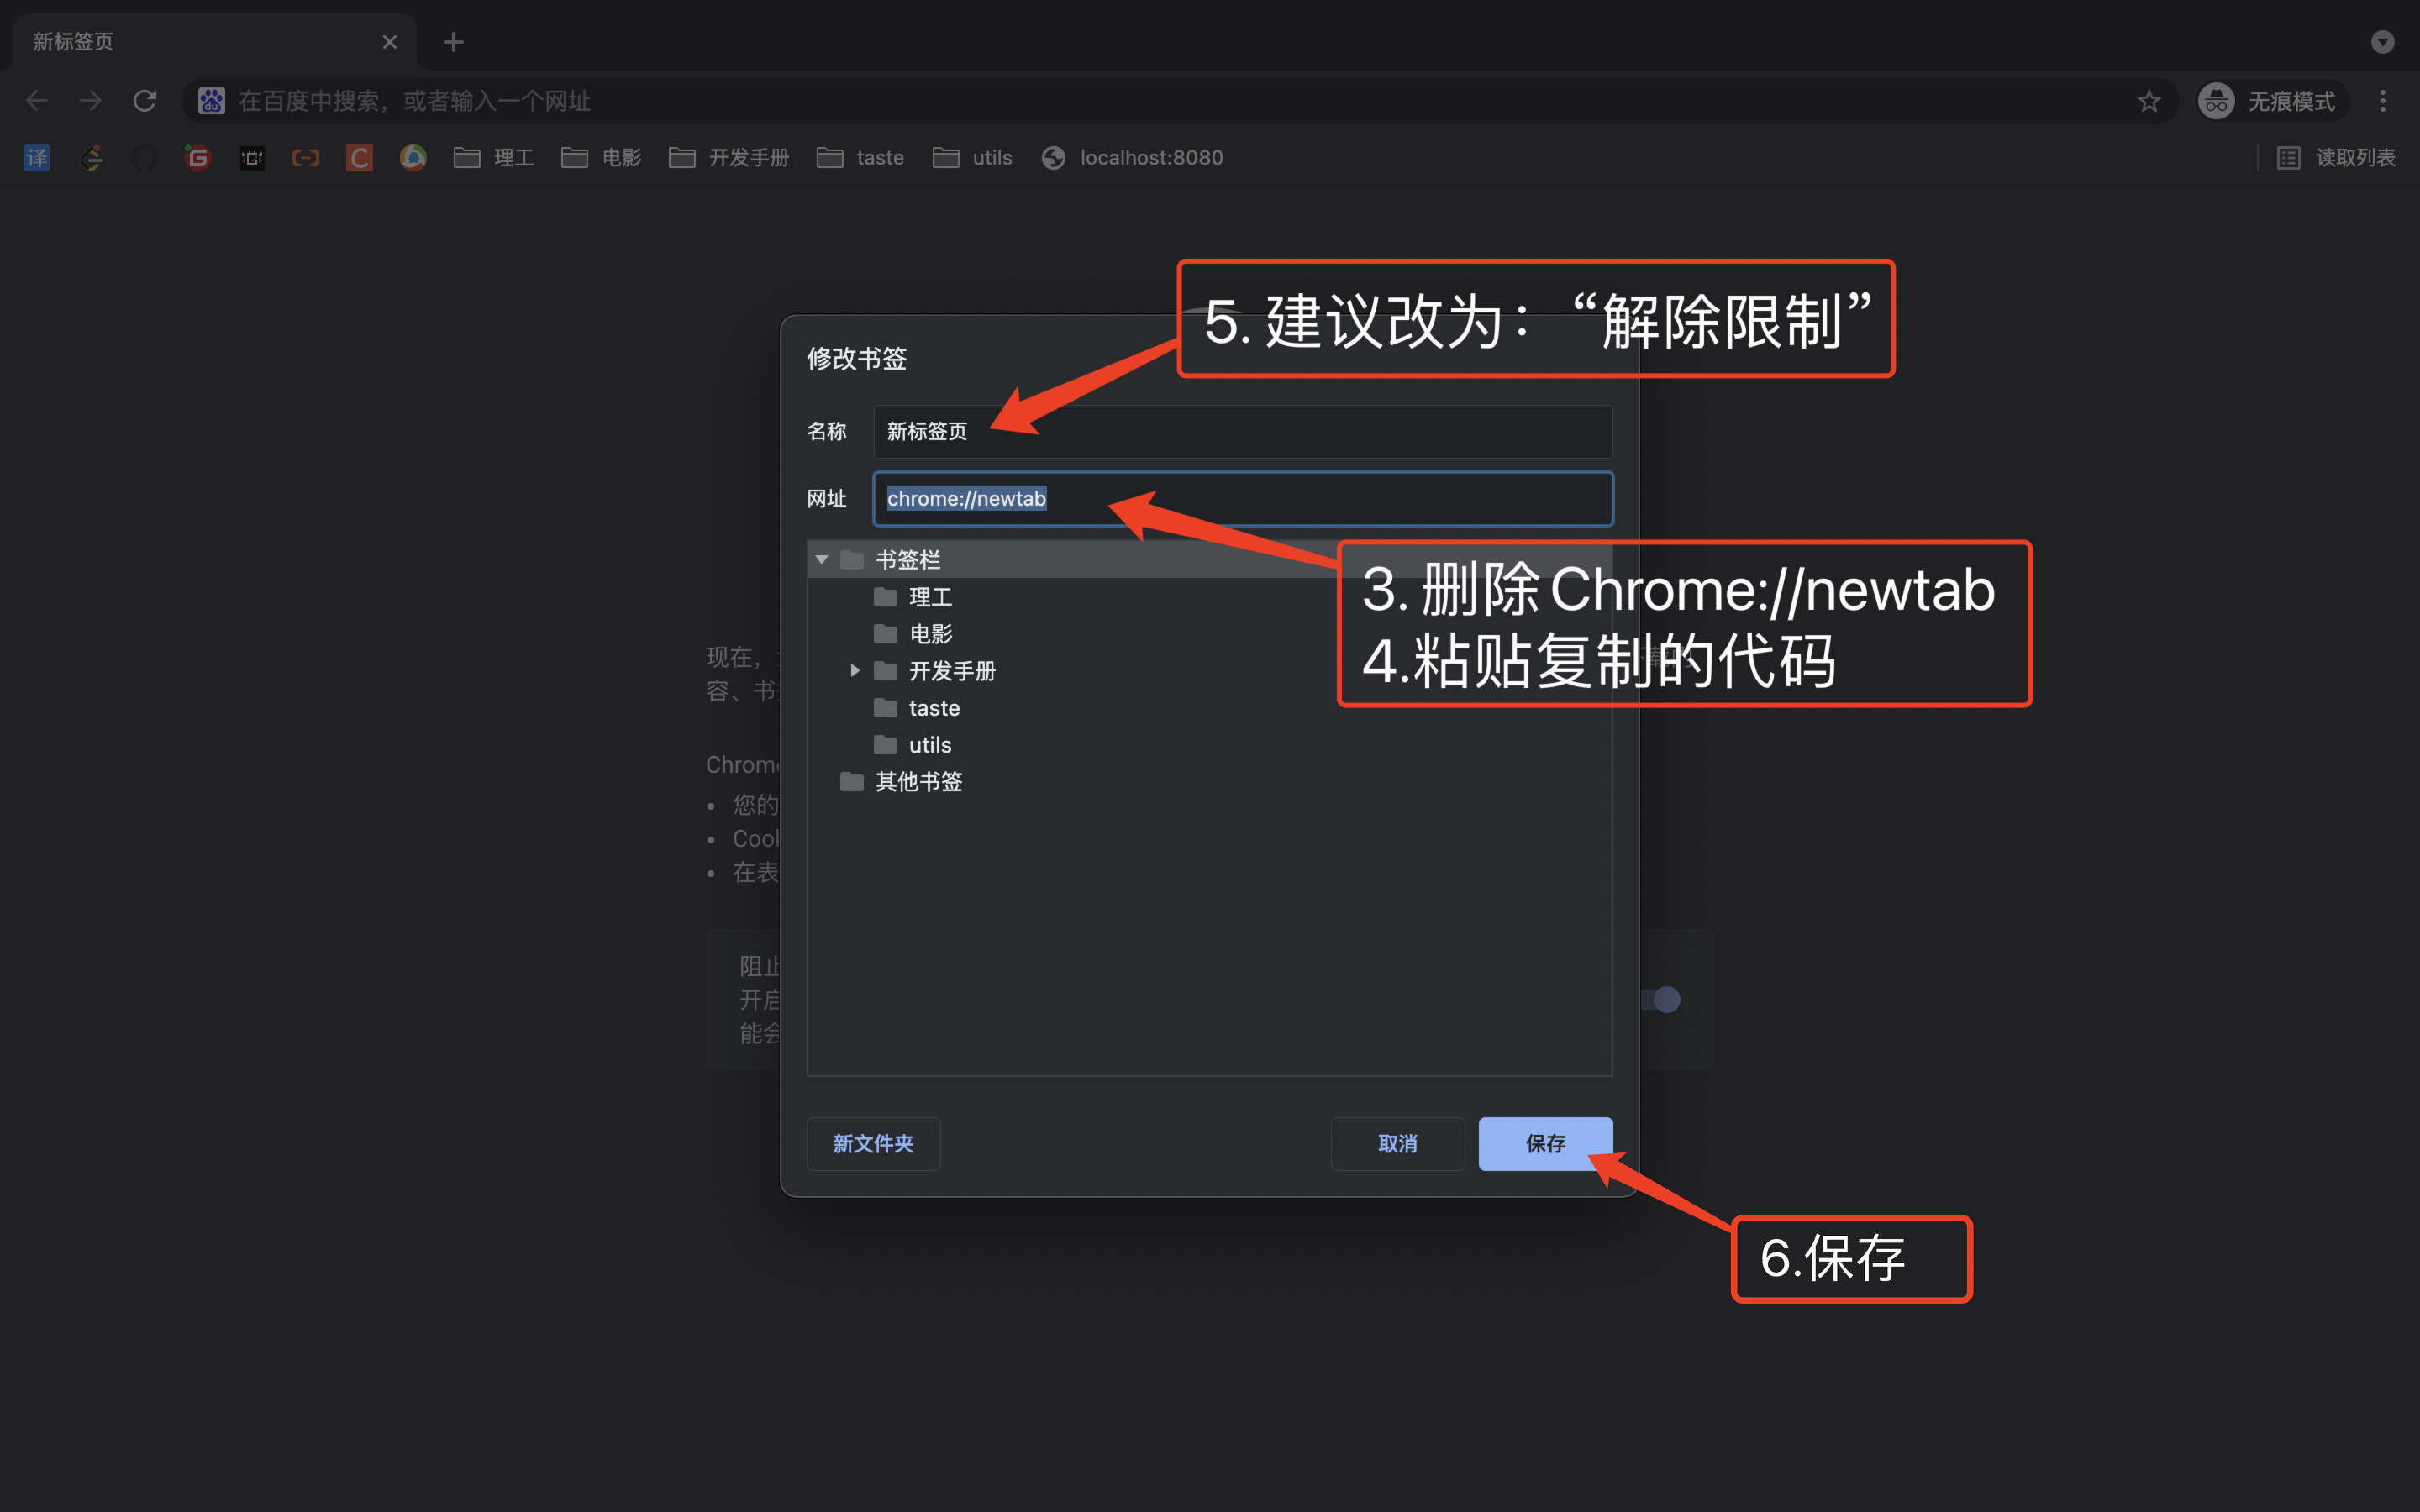Click the red G bookmark icon
Image resolution: width=2420 pixels, height=1512 pixels.
click(197, 157)
